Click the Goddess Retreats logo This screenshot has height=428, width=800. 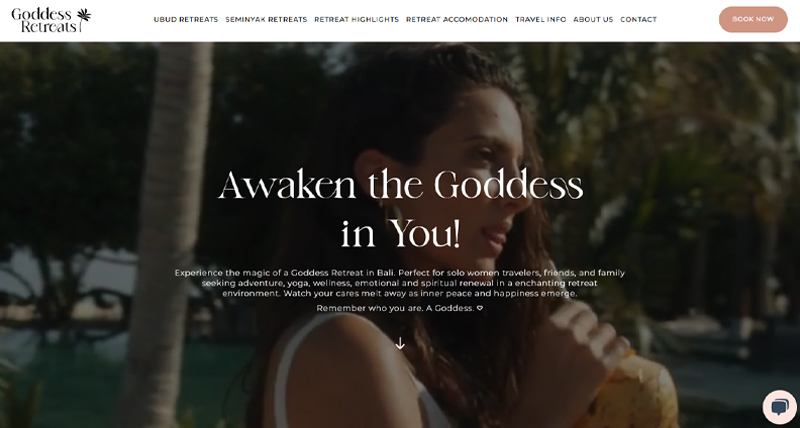point(51,20)
